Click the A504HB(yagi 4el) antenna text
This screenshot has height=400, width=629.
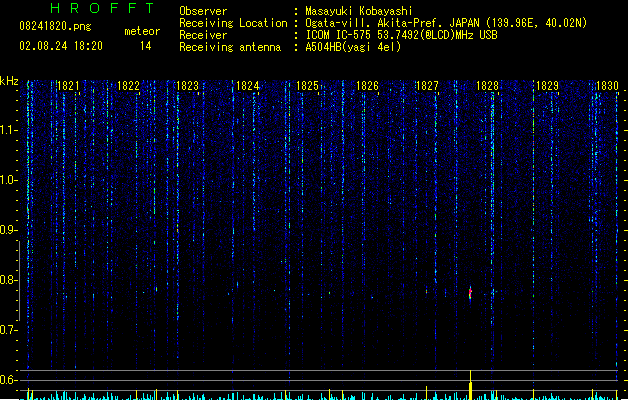pyautogui.click(x=353, y=47)
